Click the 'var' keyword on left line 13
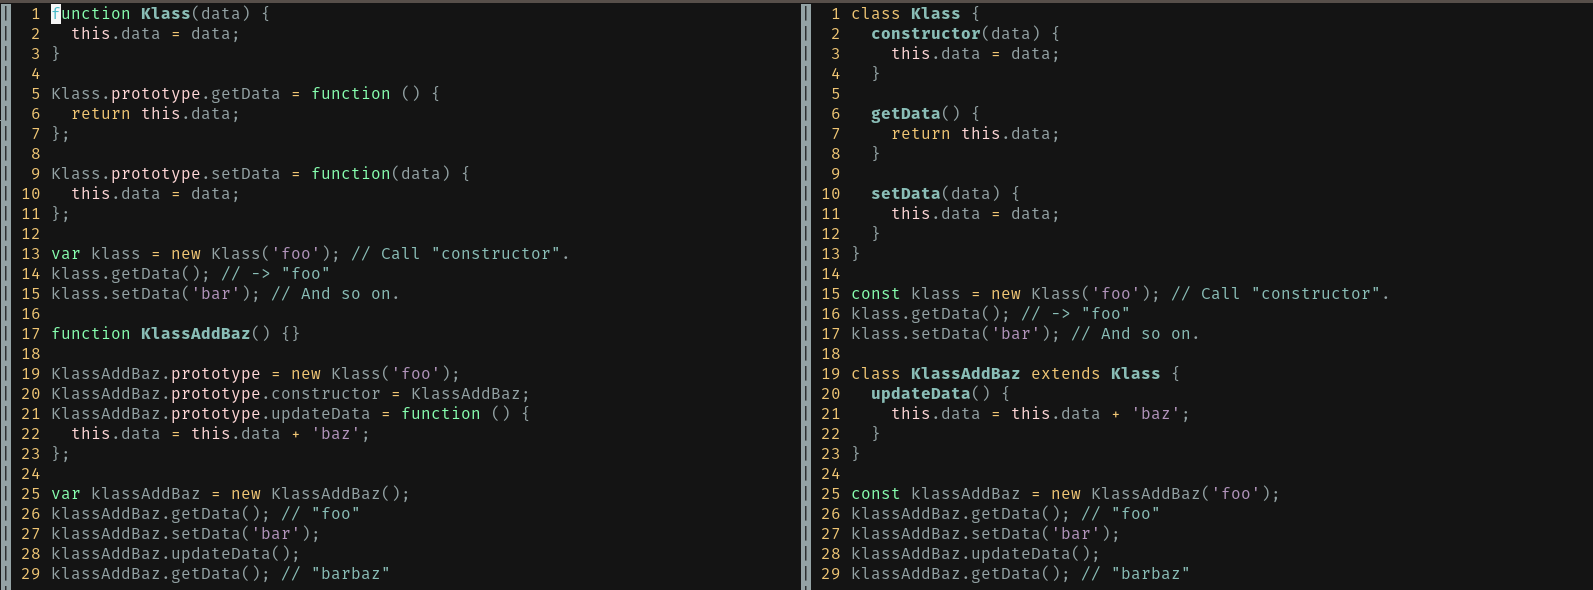 point(66,254)
